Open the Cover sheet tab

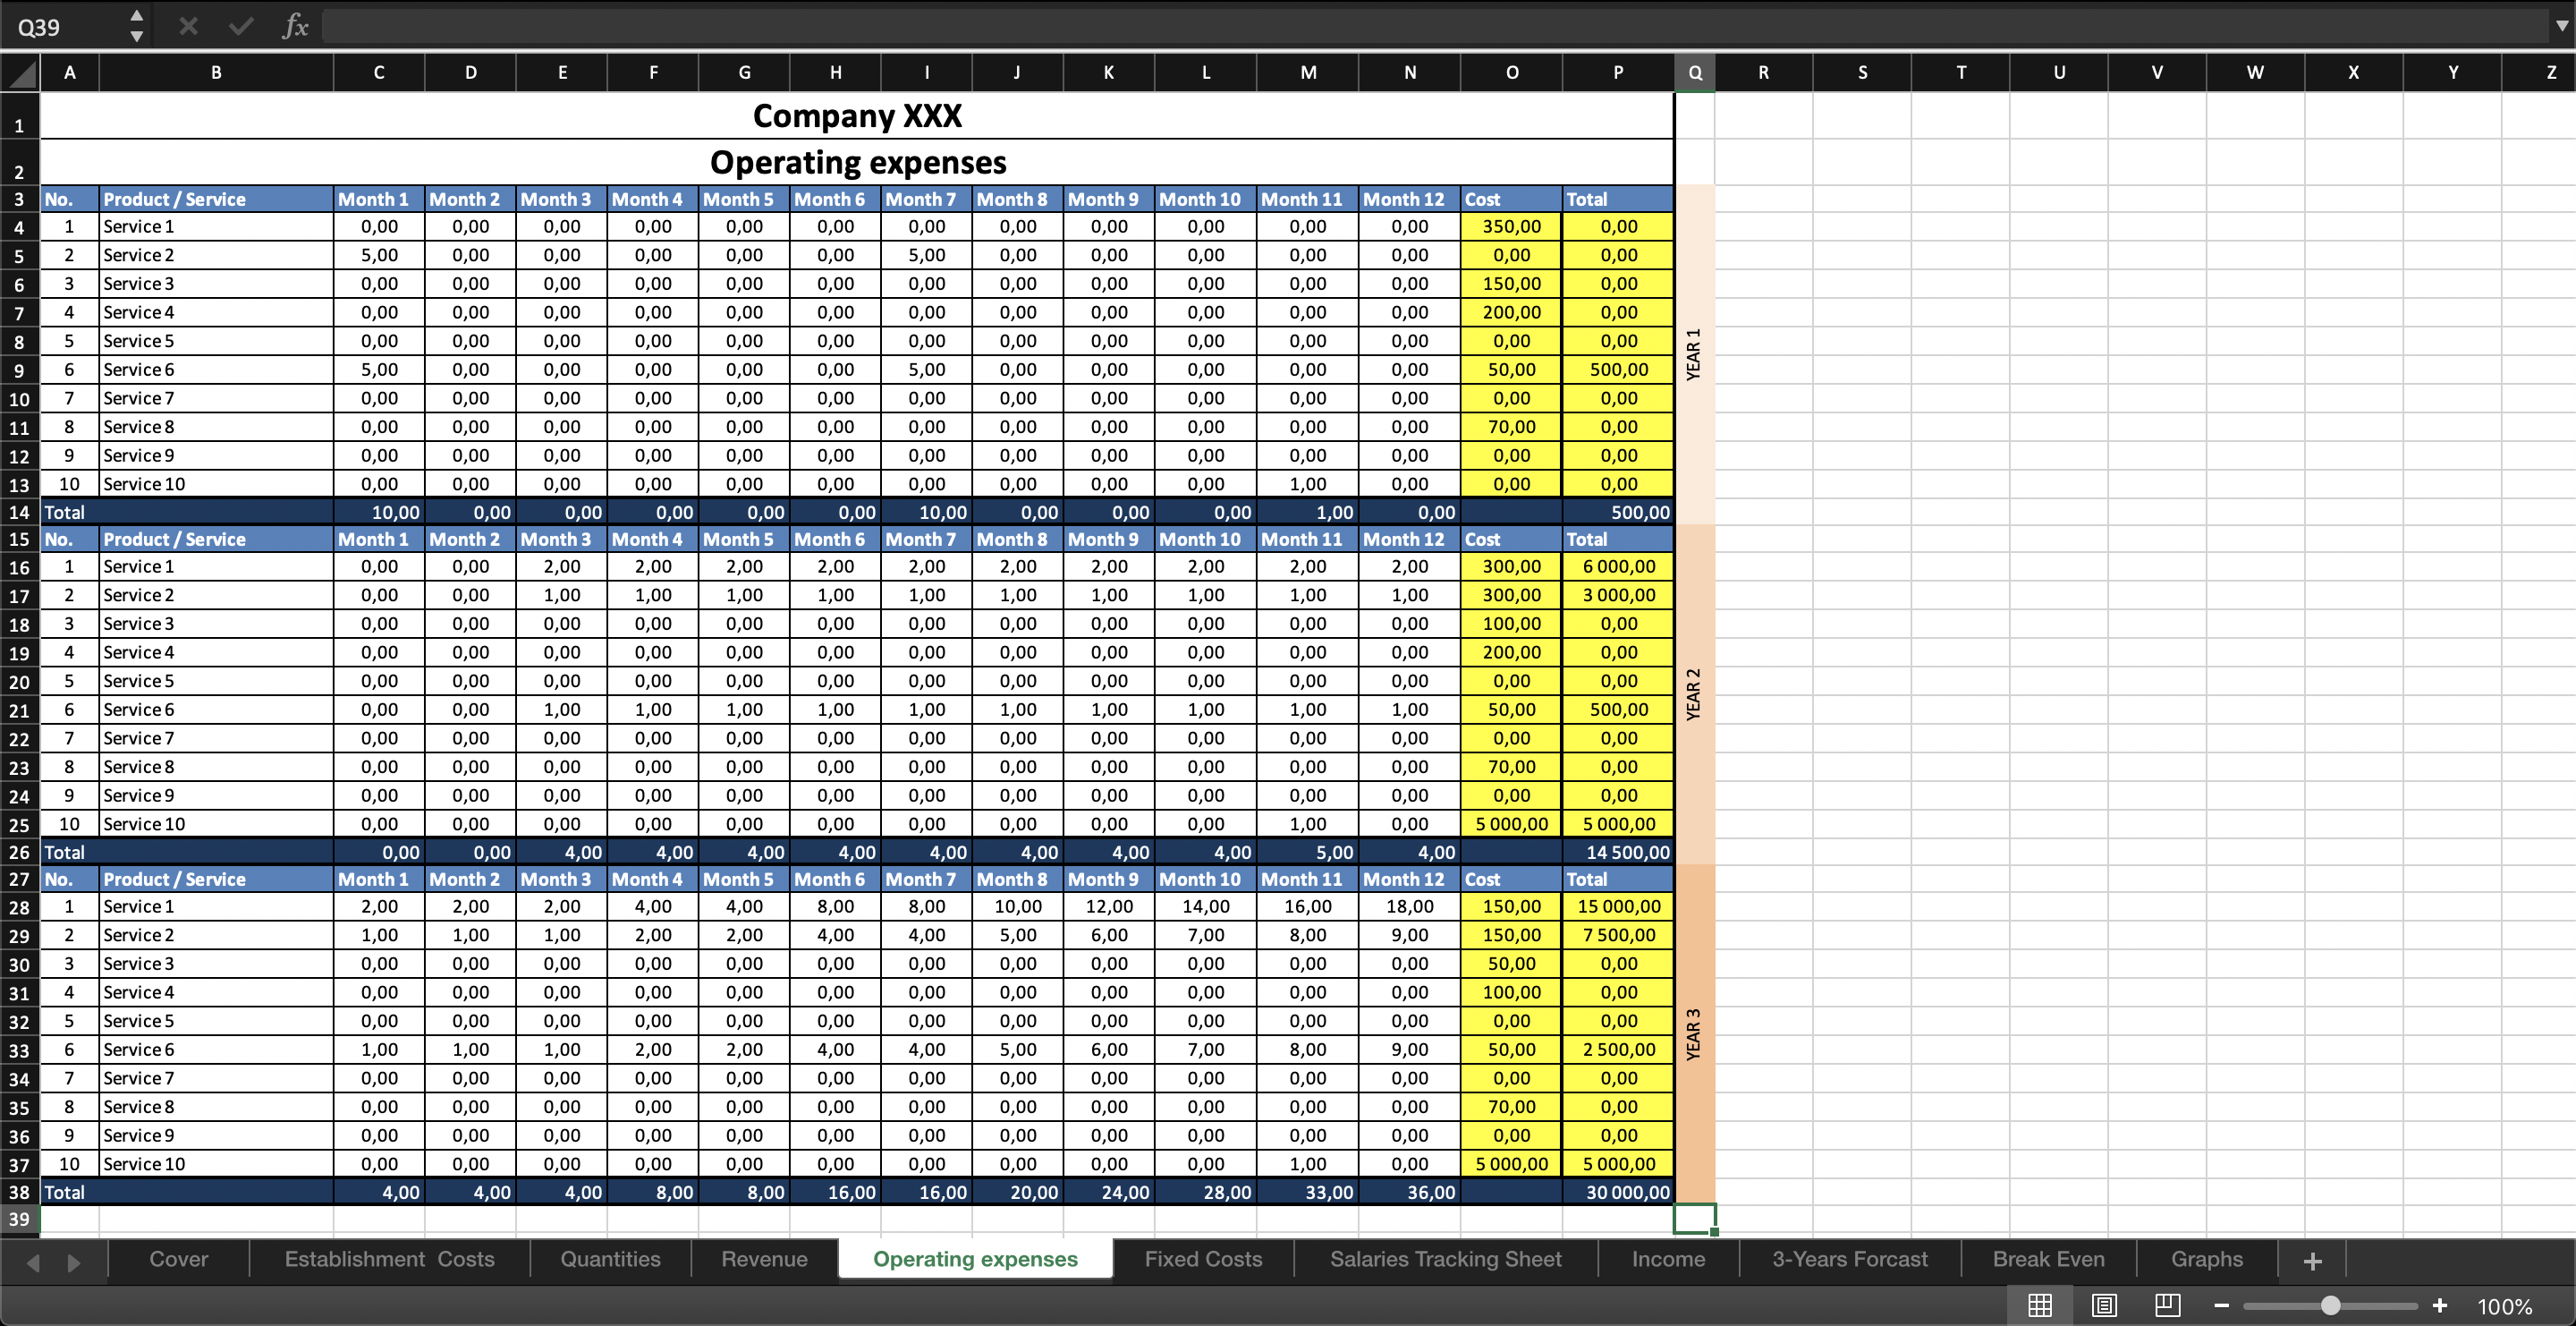pyautogui.click(x=179, y=1260)
